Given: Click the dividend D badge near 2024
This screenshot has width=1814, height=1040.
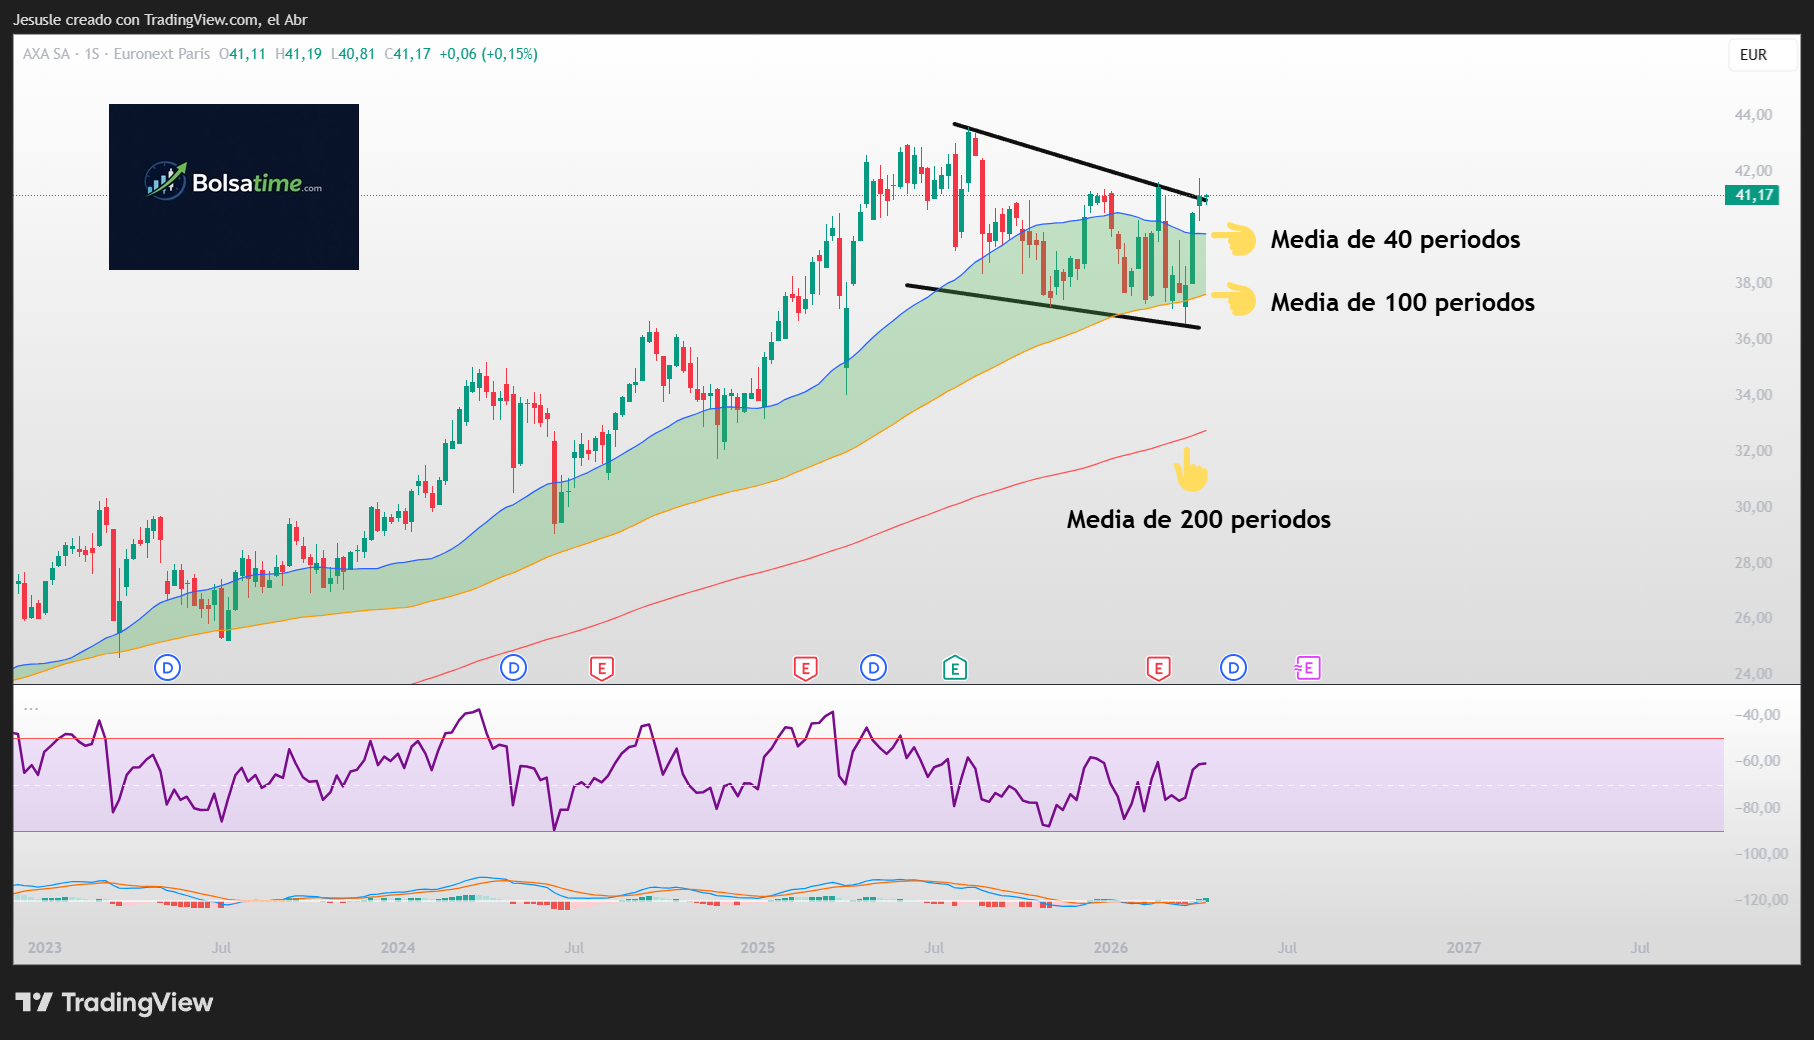Looking at the screenshot, I should point(515,668).
